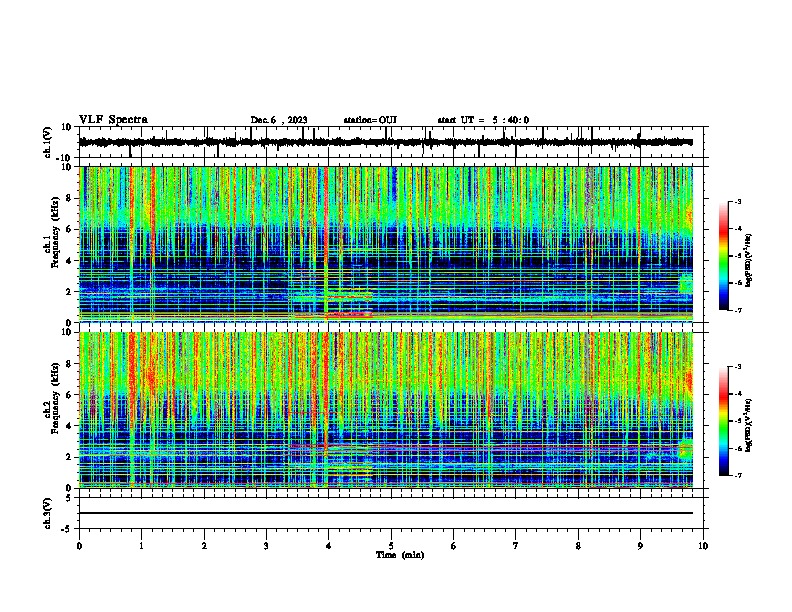The width and height of the screenshot is (792, 612).
Task: Click the ch.1 spectrogram plot area
Action: 385,244
